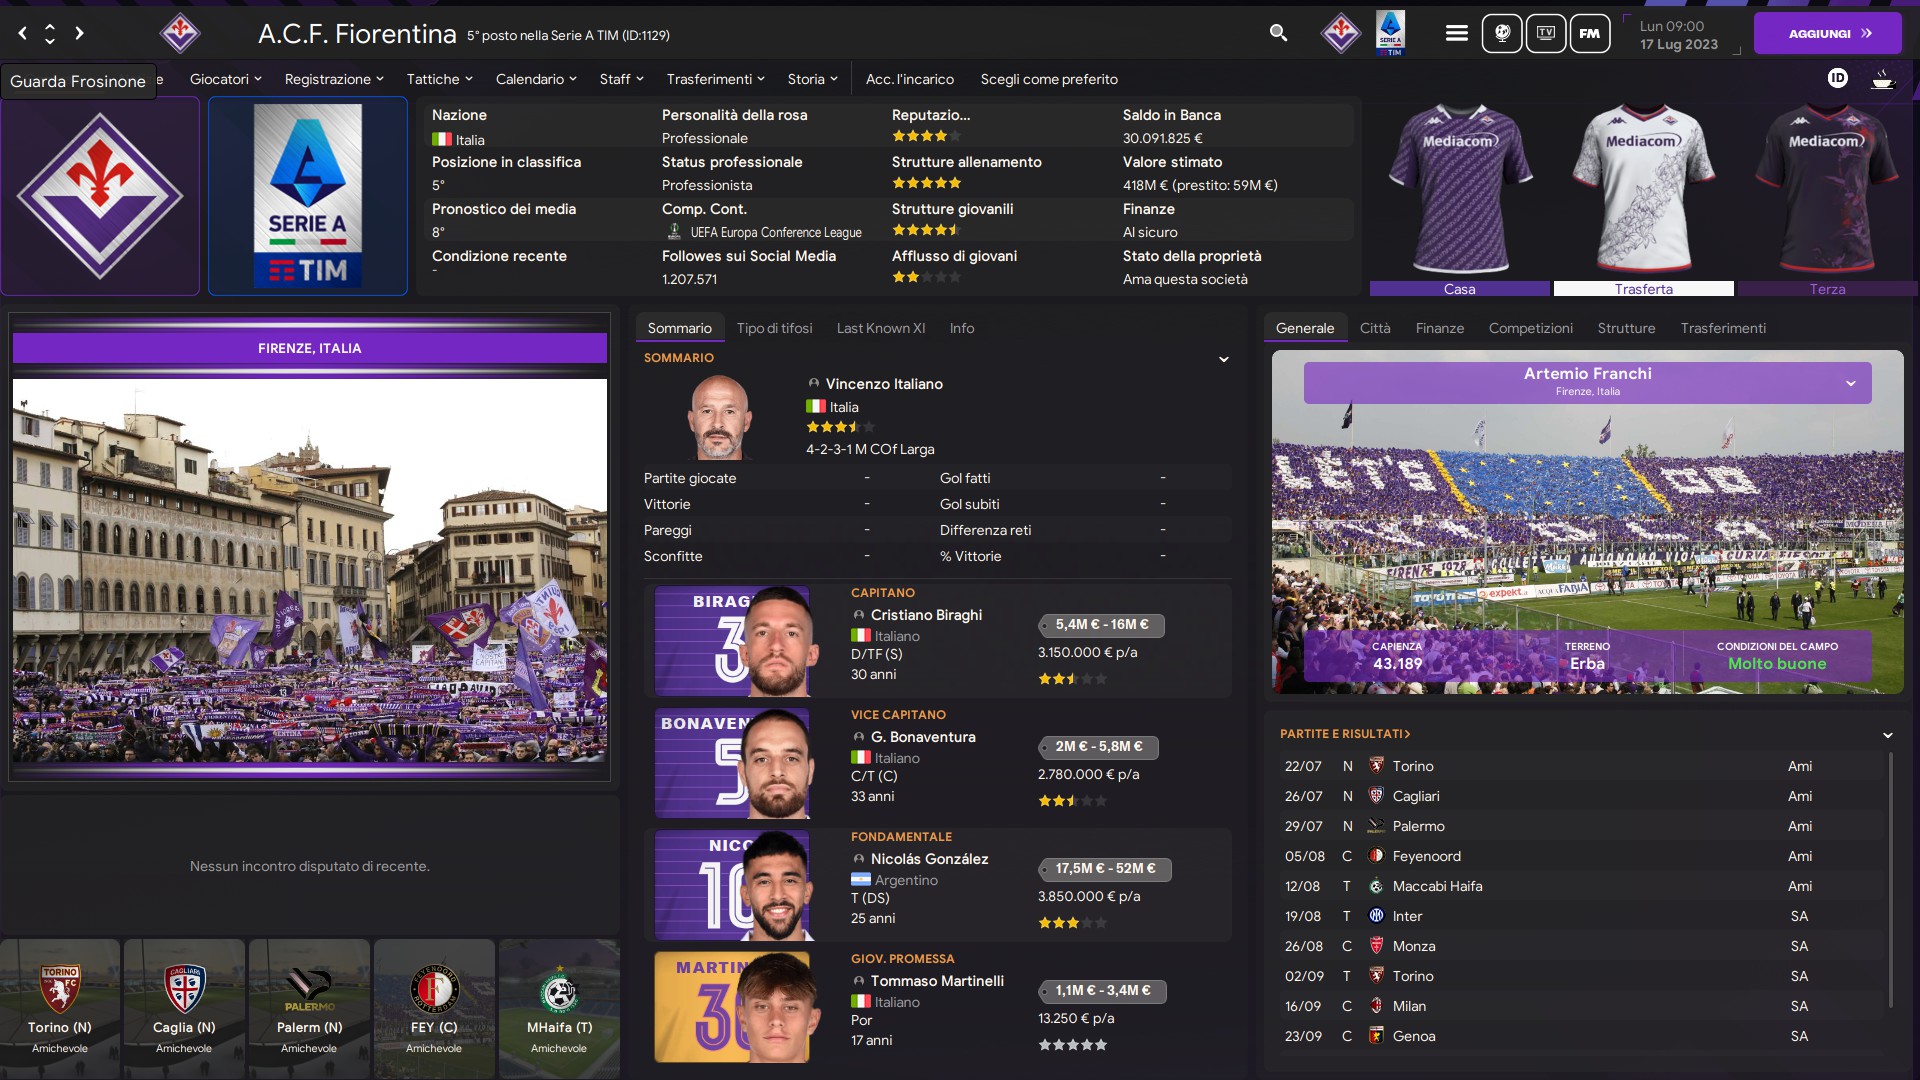Open the Torino friendly fixture card
This screenshot has width=1920, height=1080.
point(60,1008)
